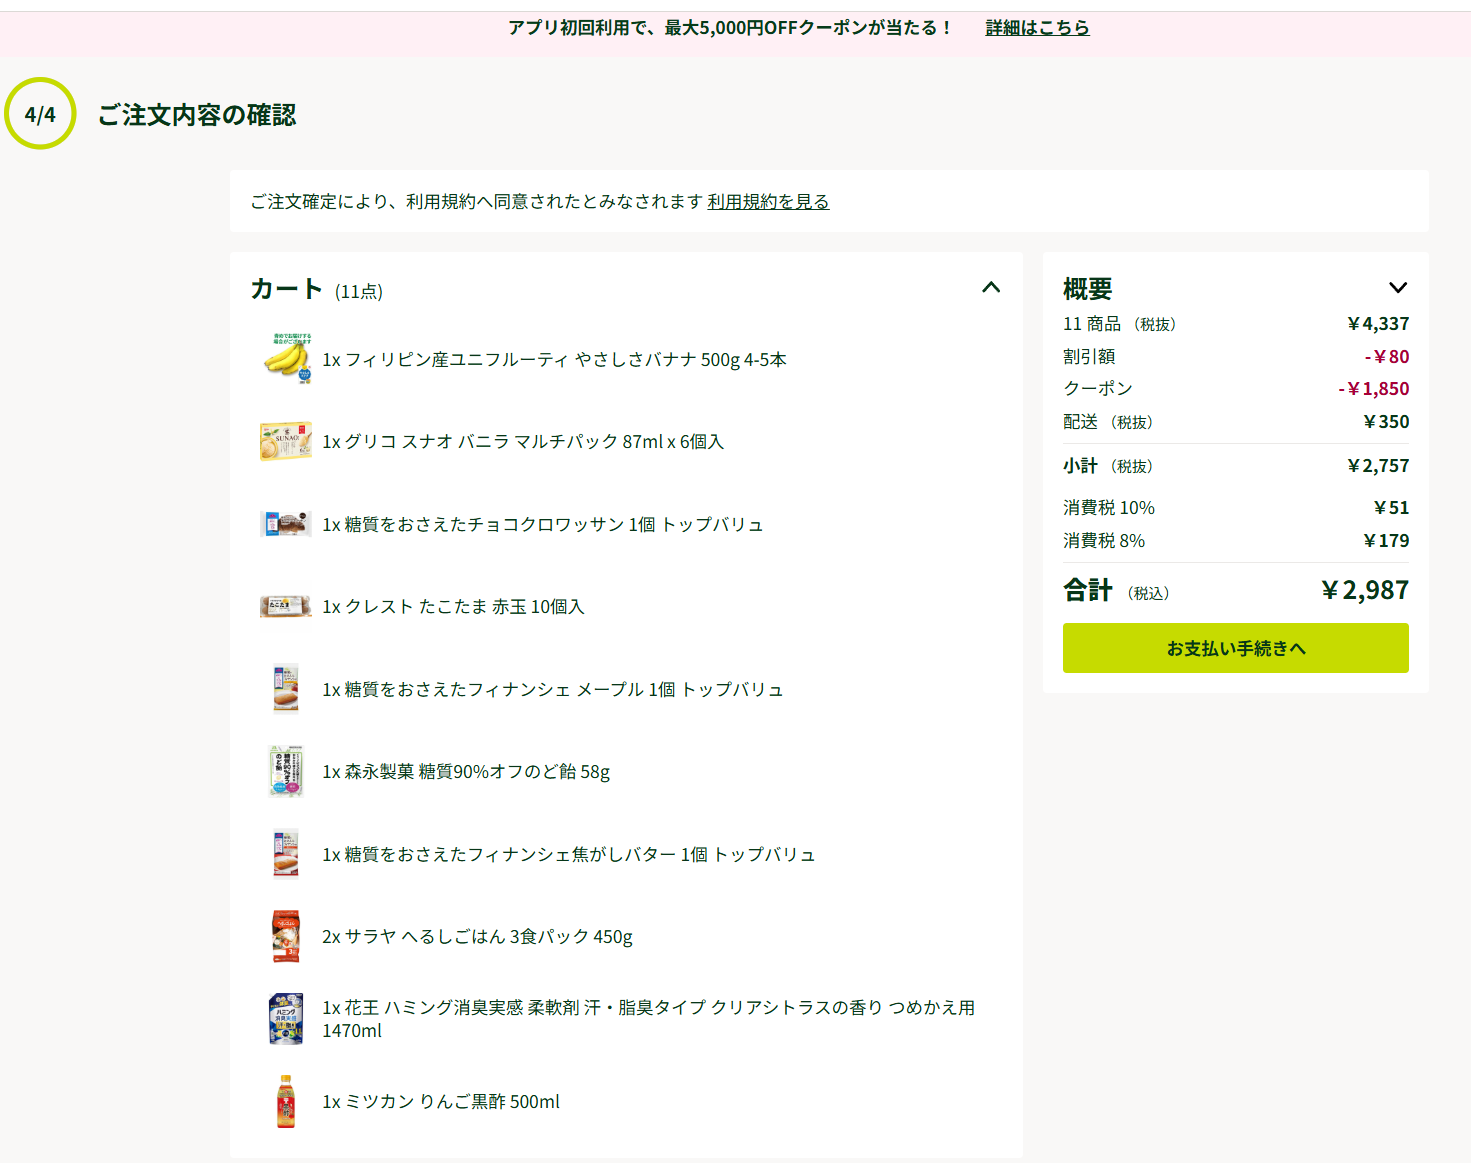This screenshot has height=1163, width=1471.
Task: Click the Glico SUNAO ice cream thumbnail
Action: [286, 441]
